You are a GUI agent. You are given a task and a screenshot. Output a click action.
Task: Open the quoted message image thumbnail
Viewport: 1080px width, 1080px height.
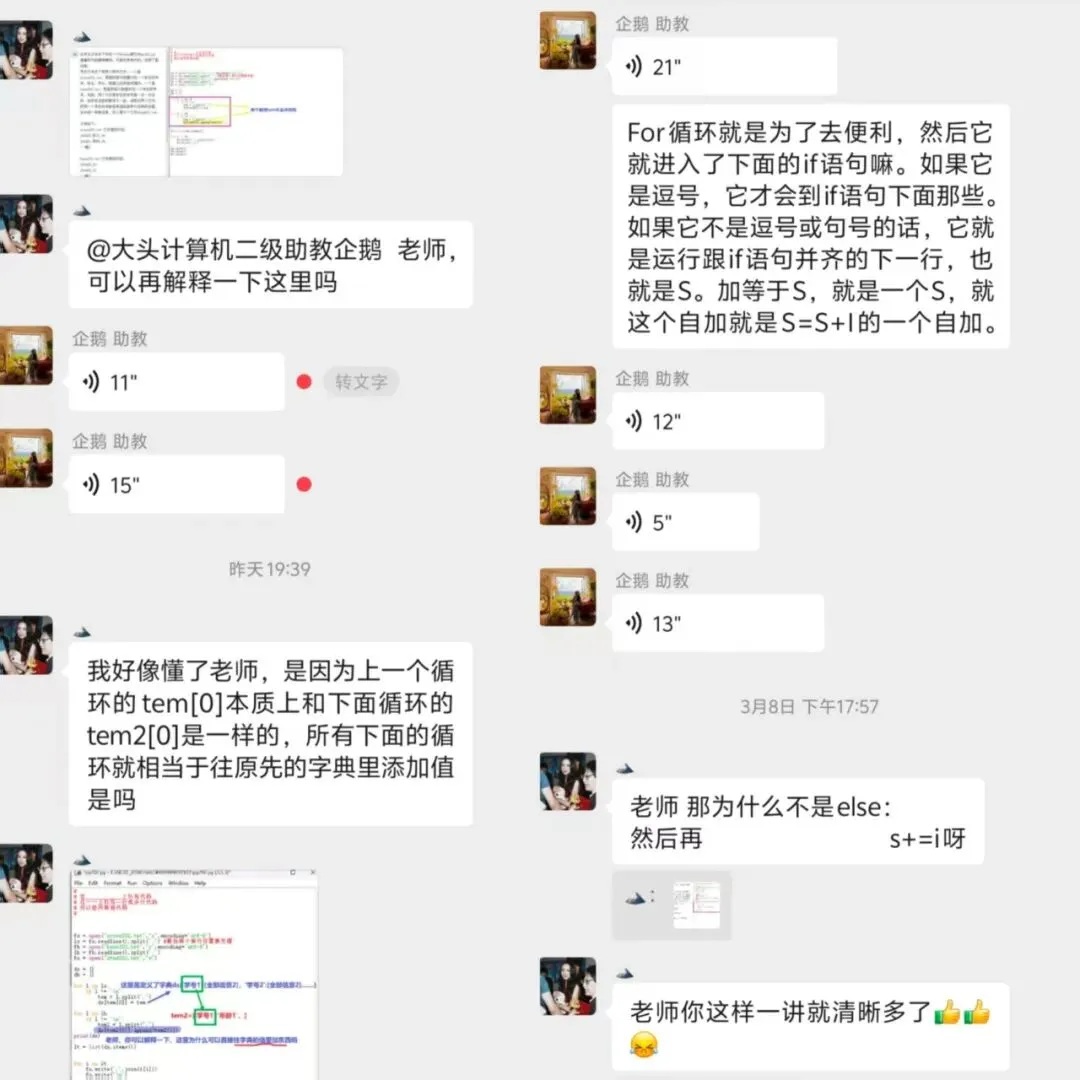point(696,905)
